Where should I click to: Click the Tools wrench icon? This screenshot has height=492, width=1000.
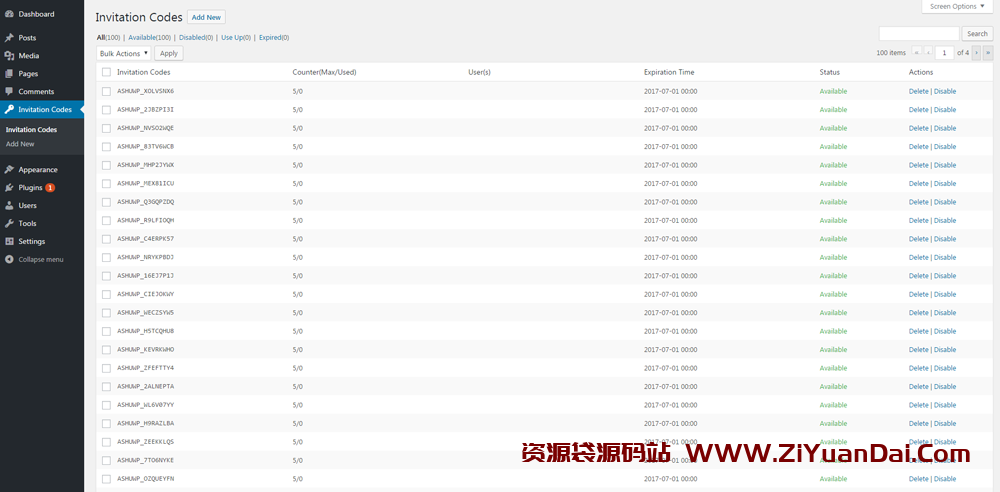pos(9,223)
